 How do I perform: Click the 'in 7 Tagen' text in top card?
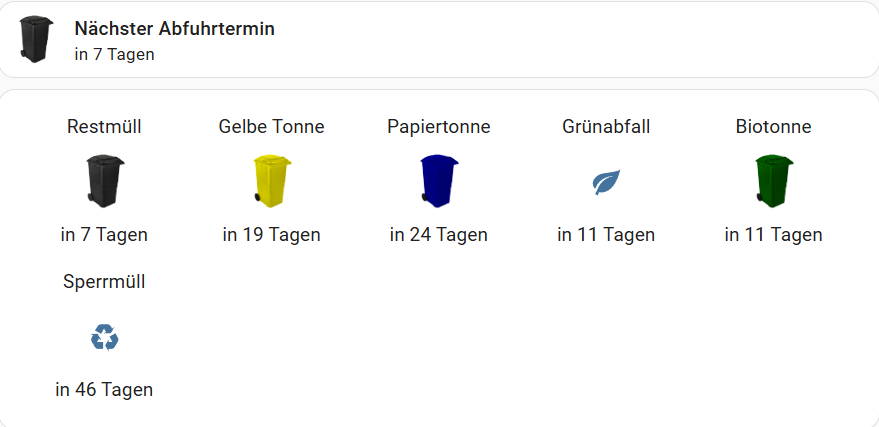point(114,55)
